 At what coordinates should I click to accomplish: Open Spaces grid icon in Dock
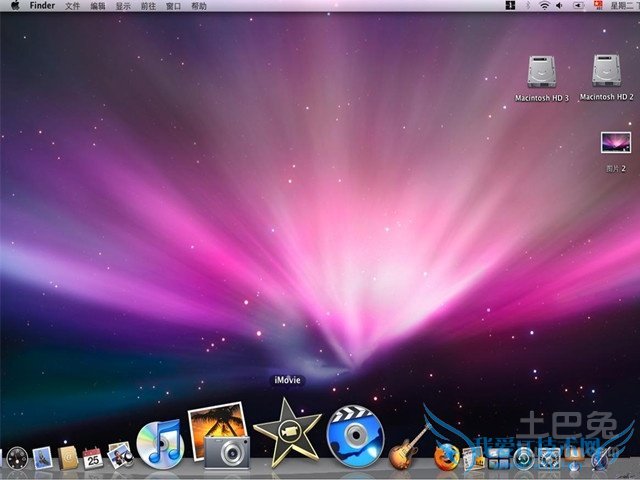click(x=498, y=459)
